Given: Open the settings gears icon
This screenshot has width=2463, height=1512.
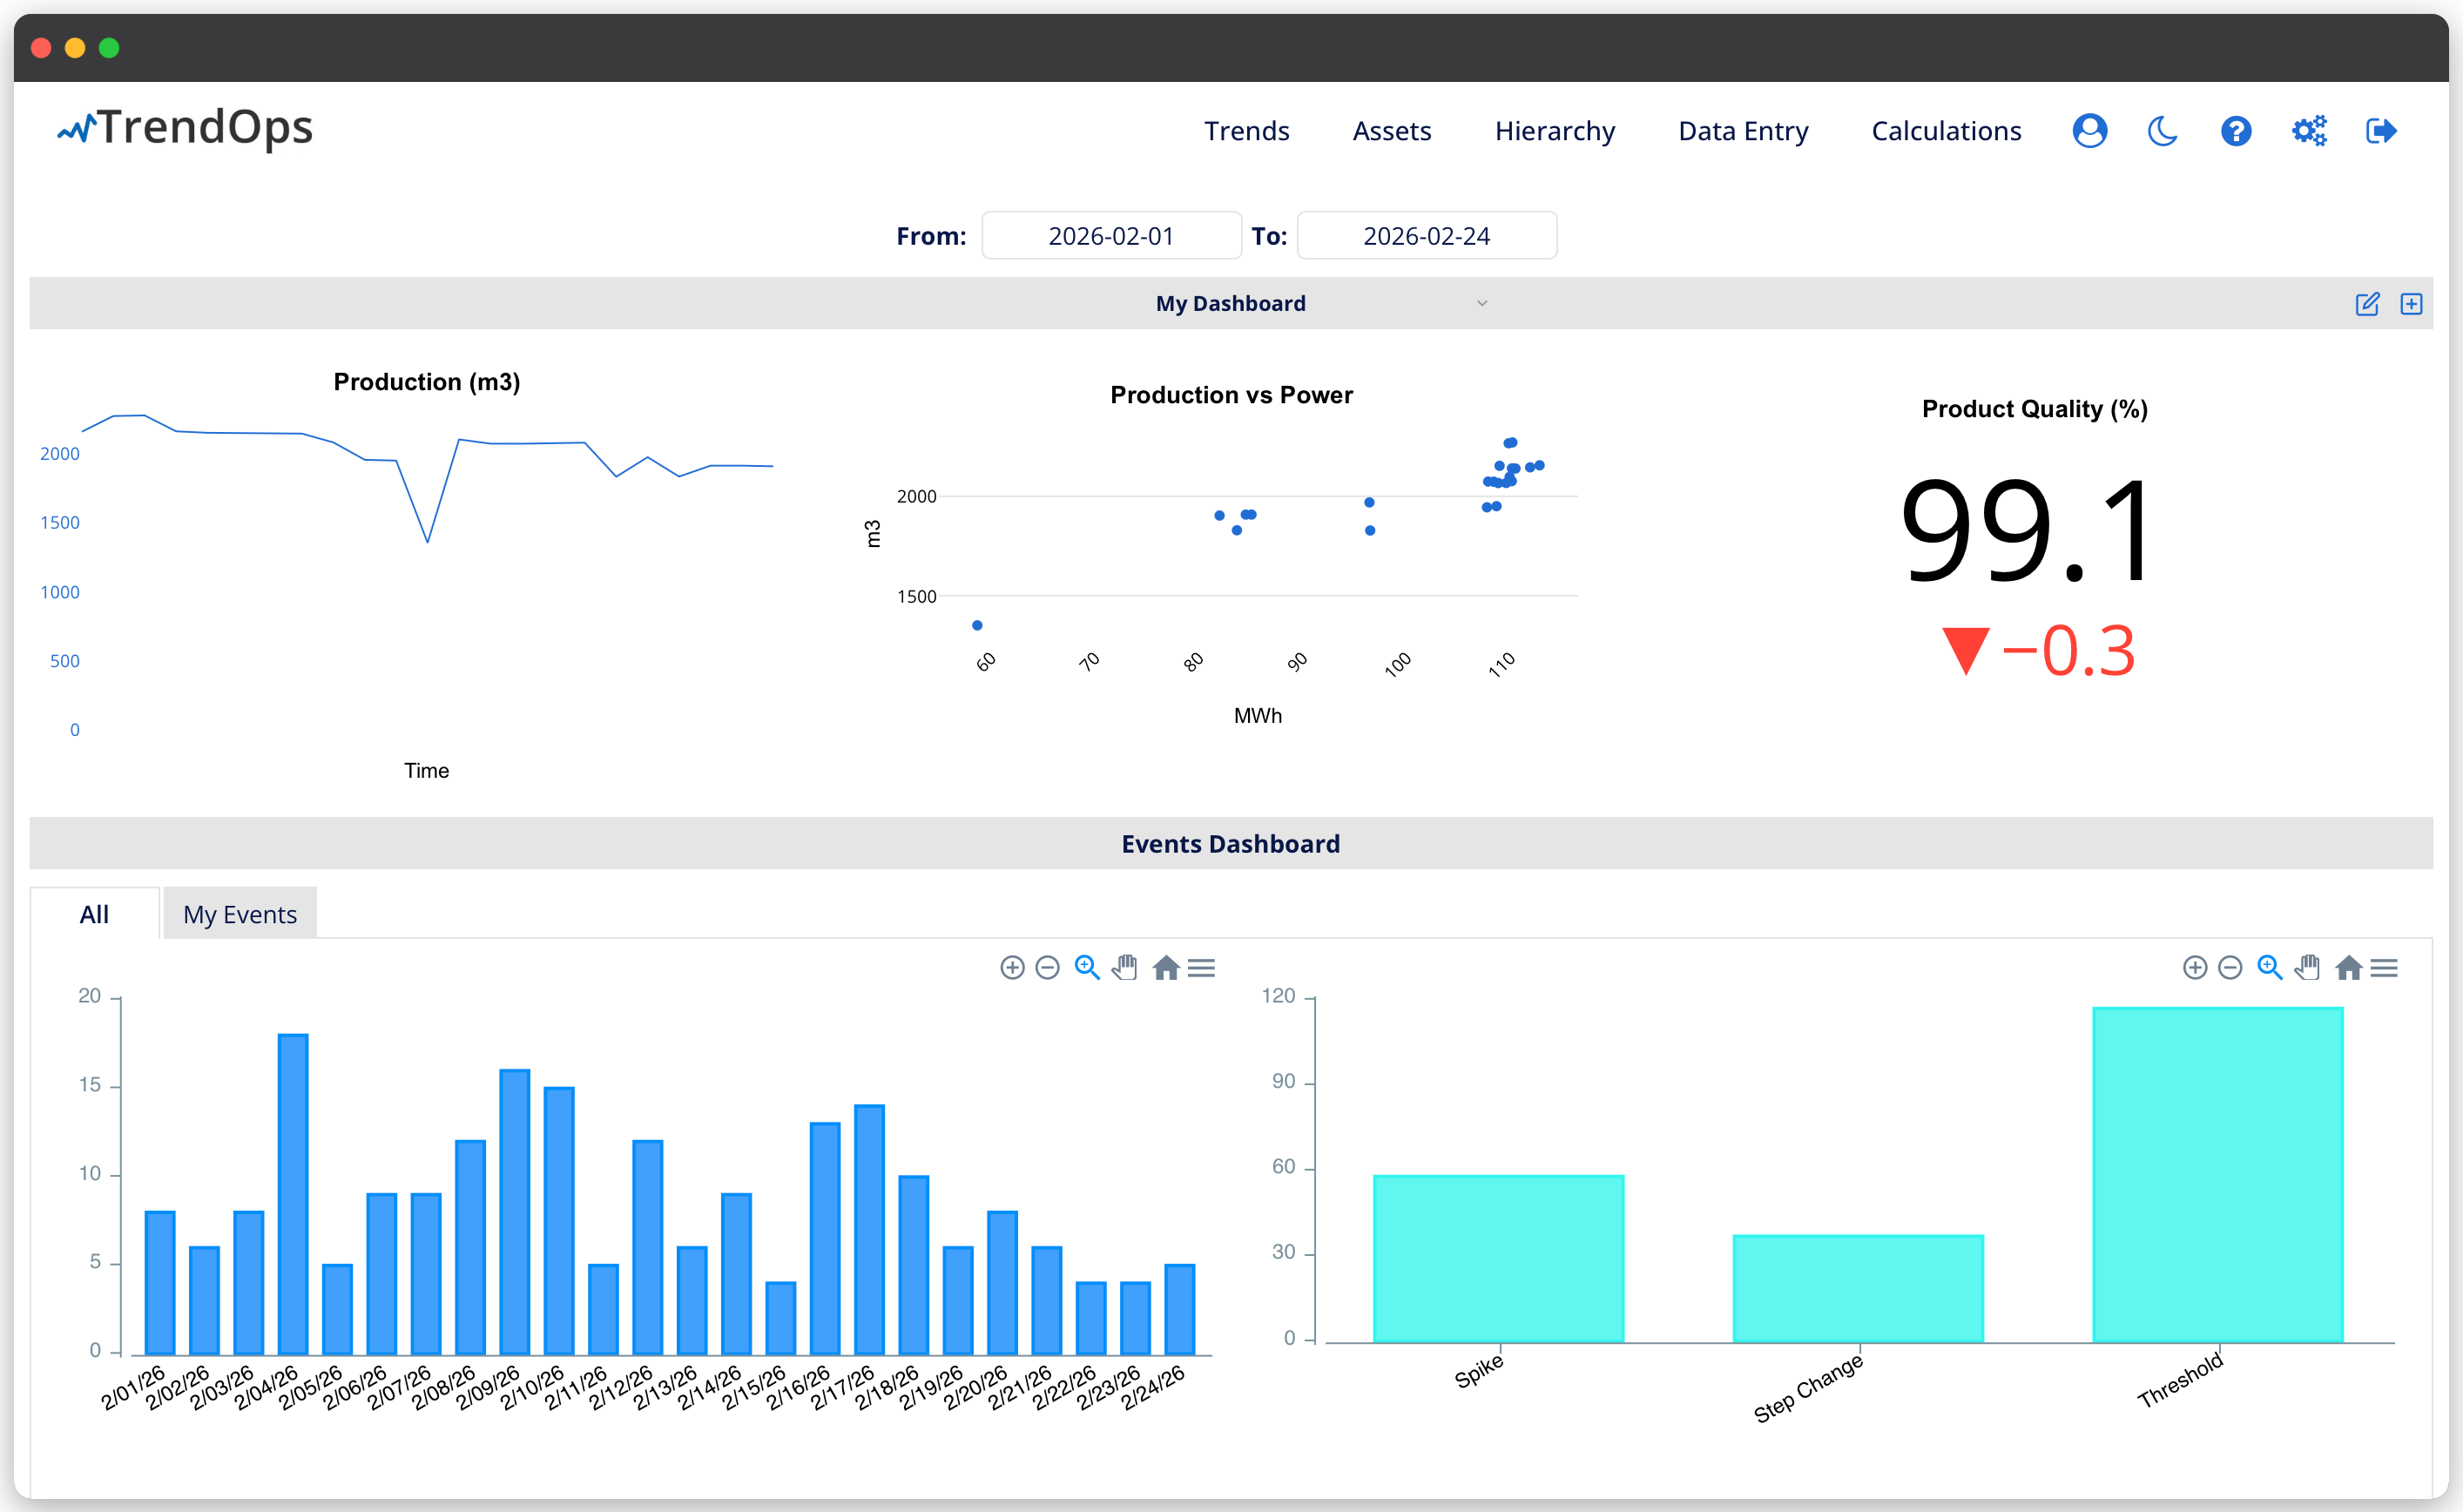Looking at the screenshot, I should point(2309,131).
